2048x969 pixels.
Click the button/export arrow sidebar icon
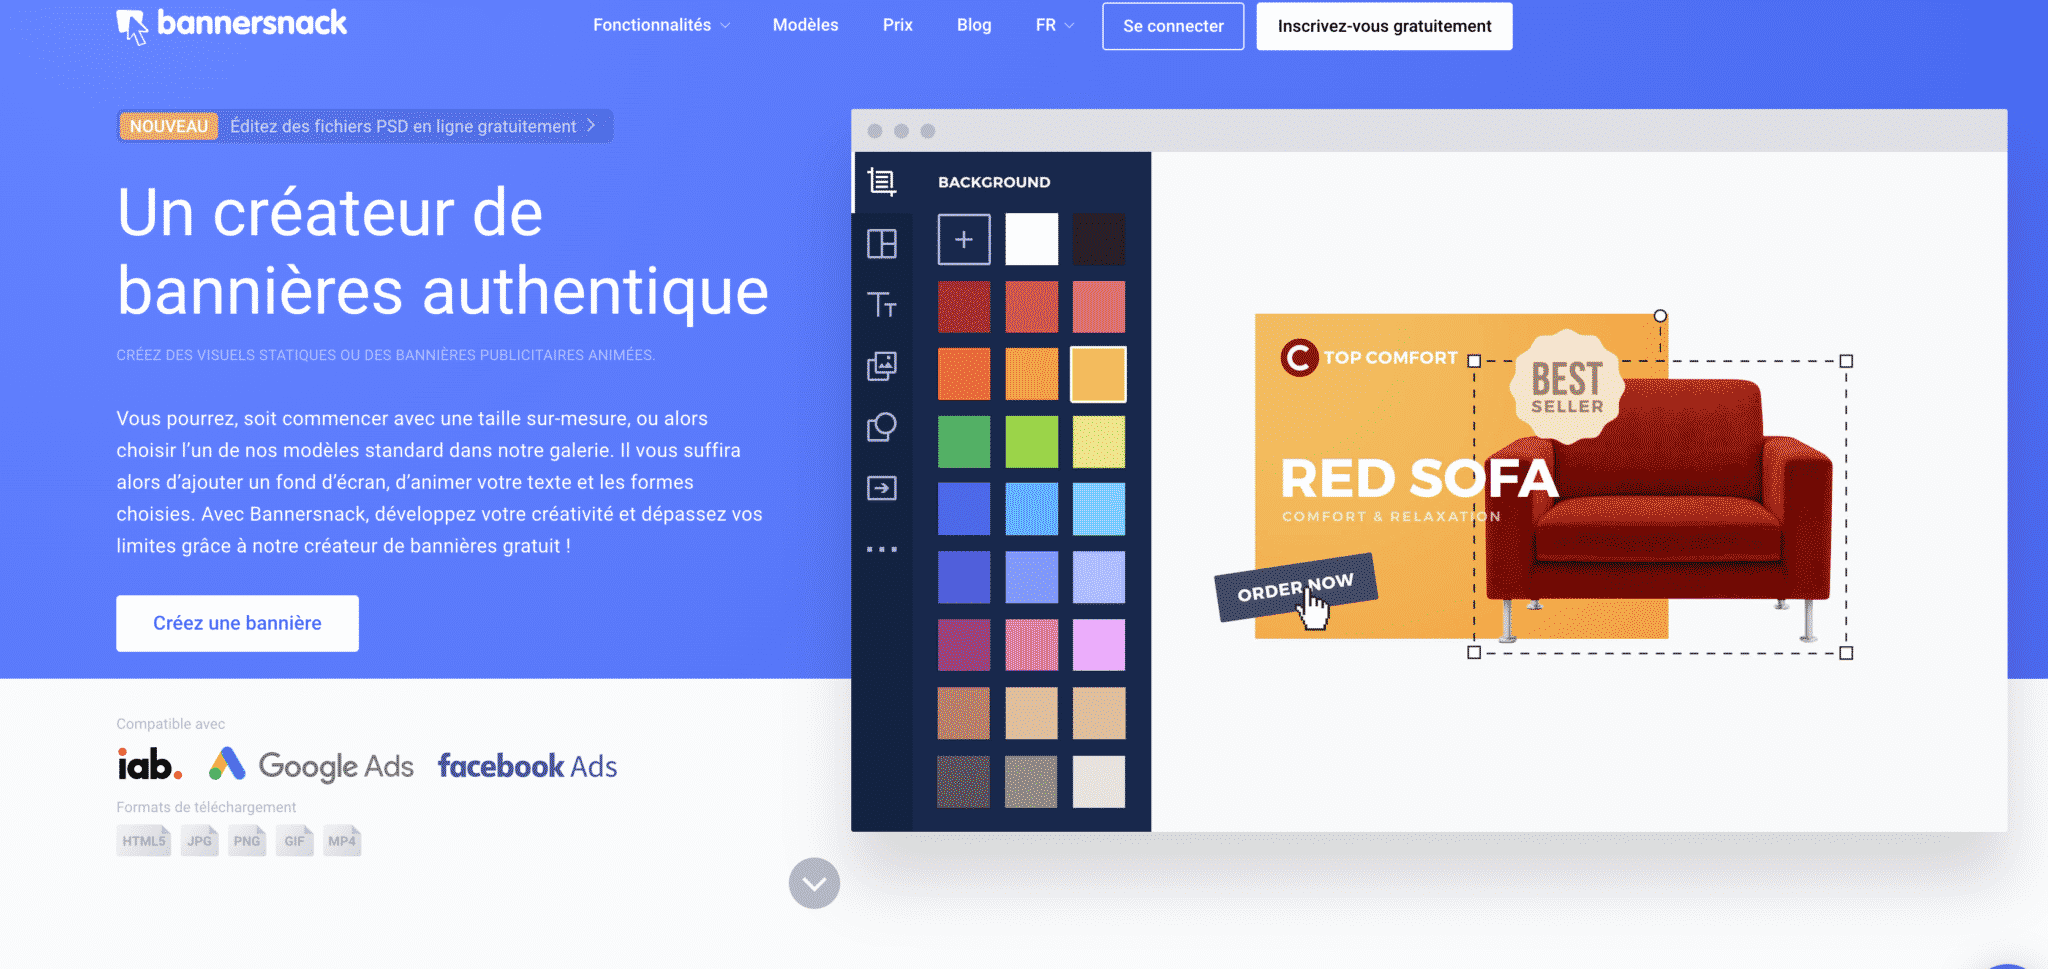point(881,488)
